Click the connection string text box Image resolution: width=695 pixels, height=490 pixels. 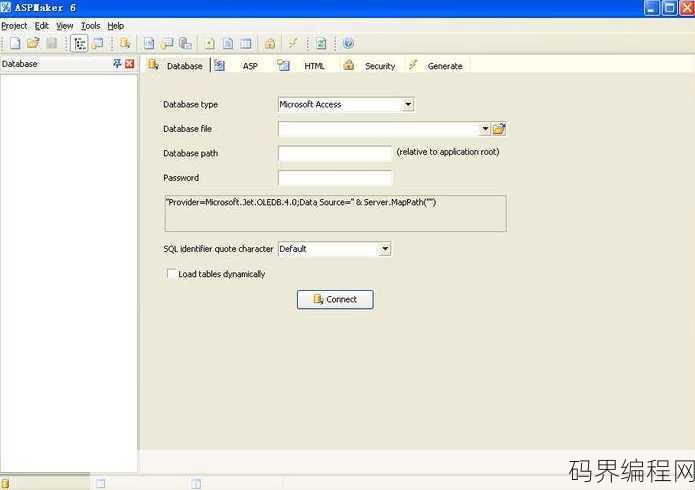pos(336,213)
